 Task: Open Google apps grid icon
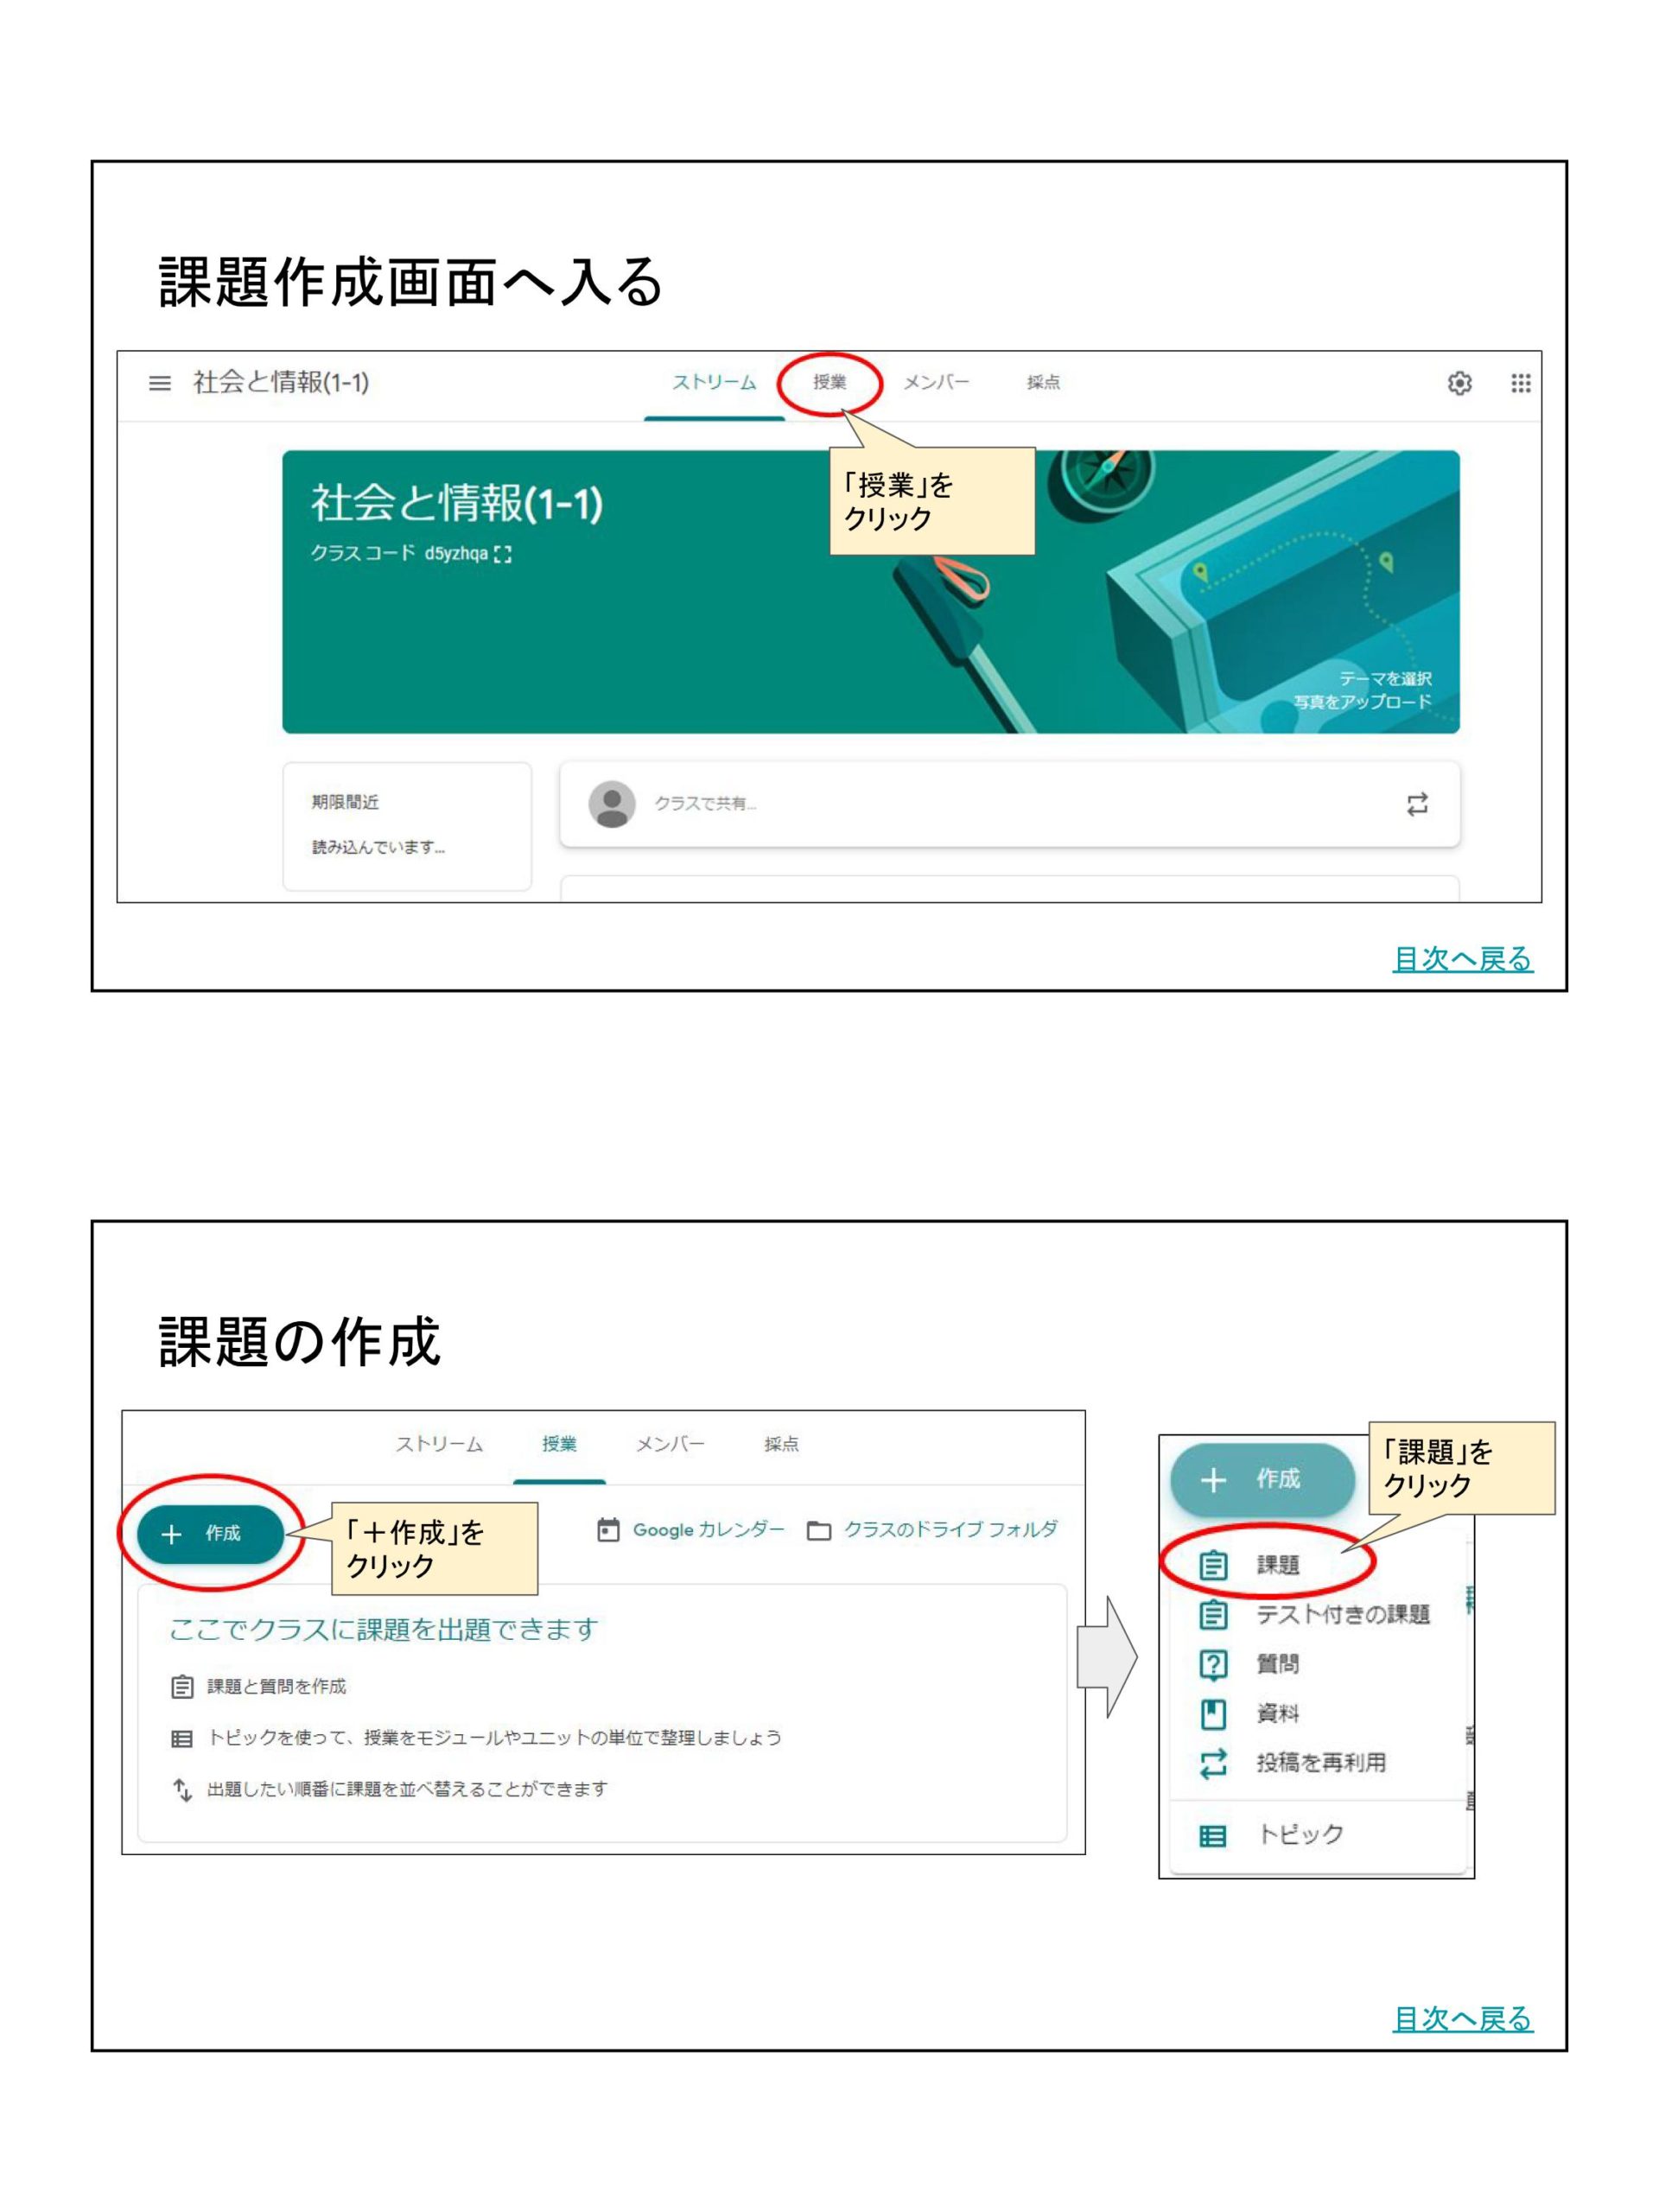point(1520,383)
